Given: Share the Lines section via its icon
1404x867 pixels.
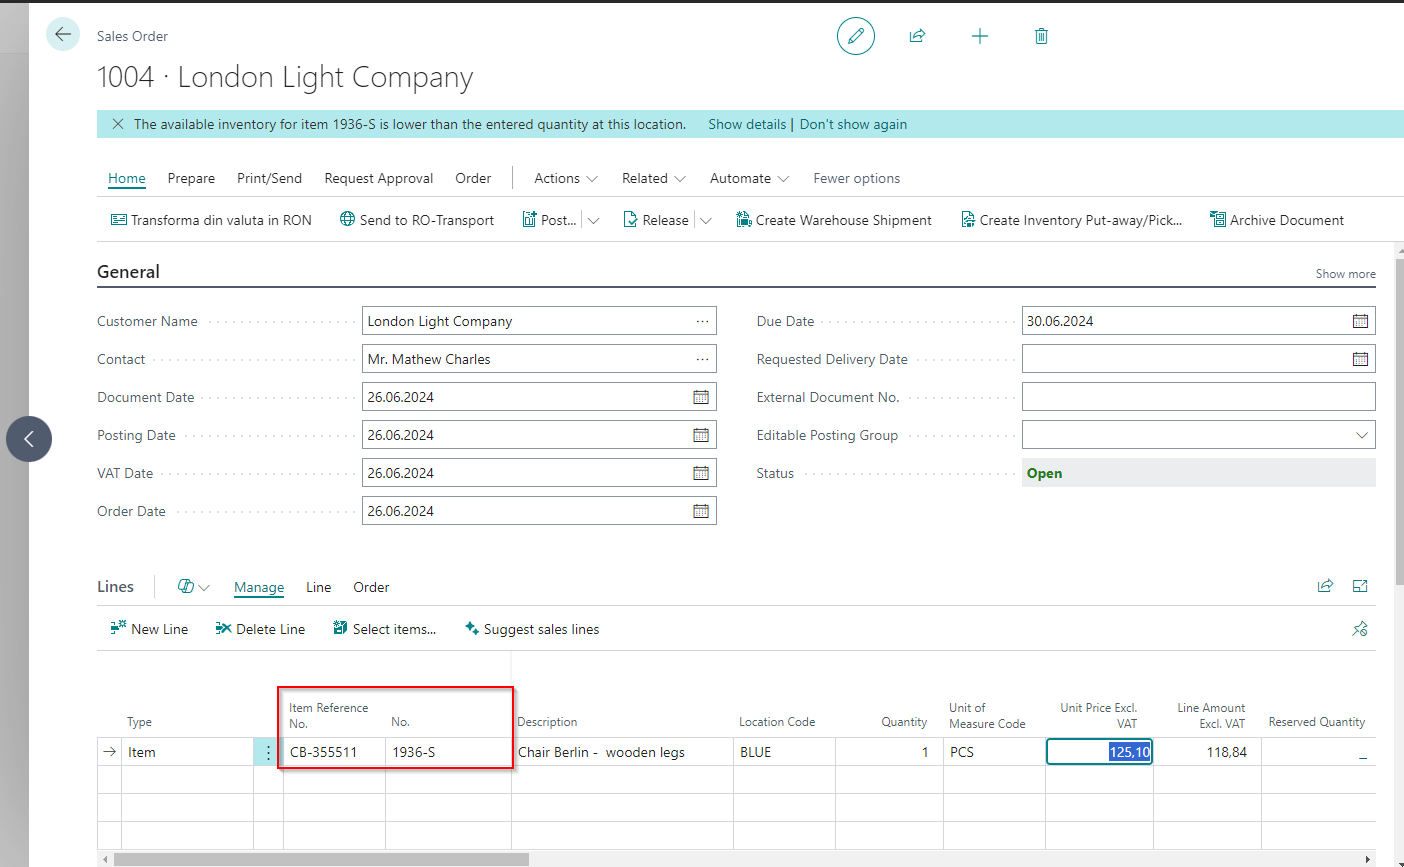Looking at the screenshot, I should coord(1325,586).
